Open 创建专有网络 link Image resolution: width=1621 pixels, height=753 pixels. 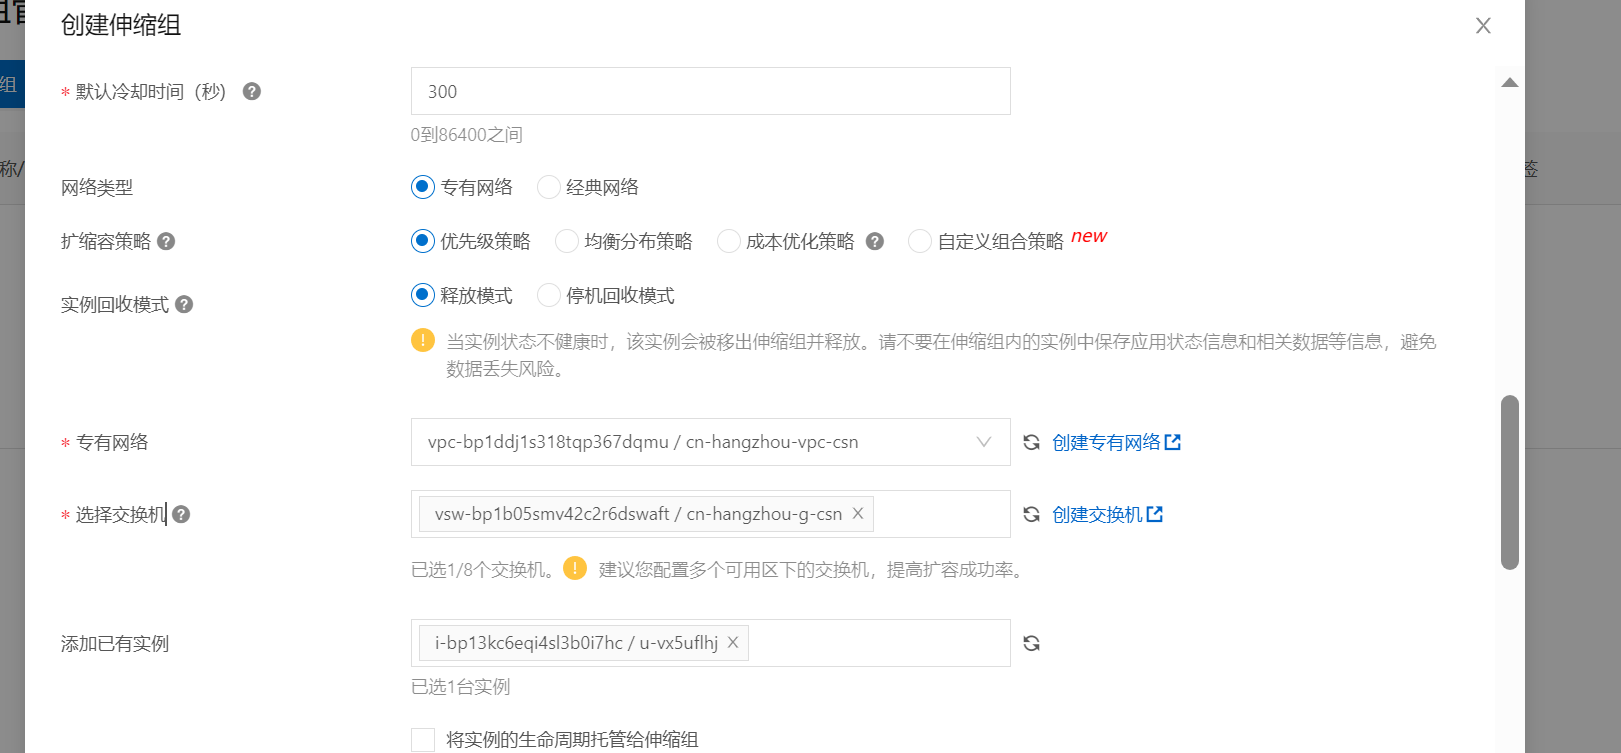(1116, 442)
